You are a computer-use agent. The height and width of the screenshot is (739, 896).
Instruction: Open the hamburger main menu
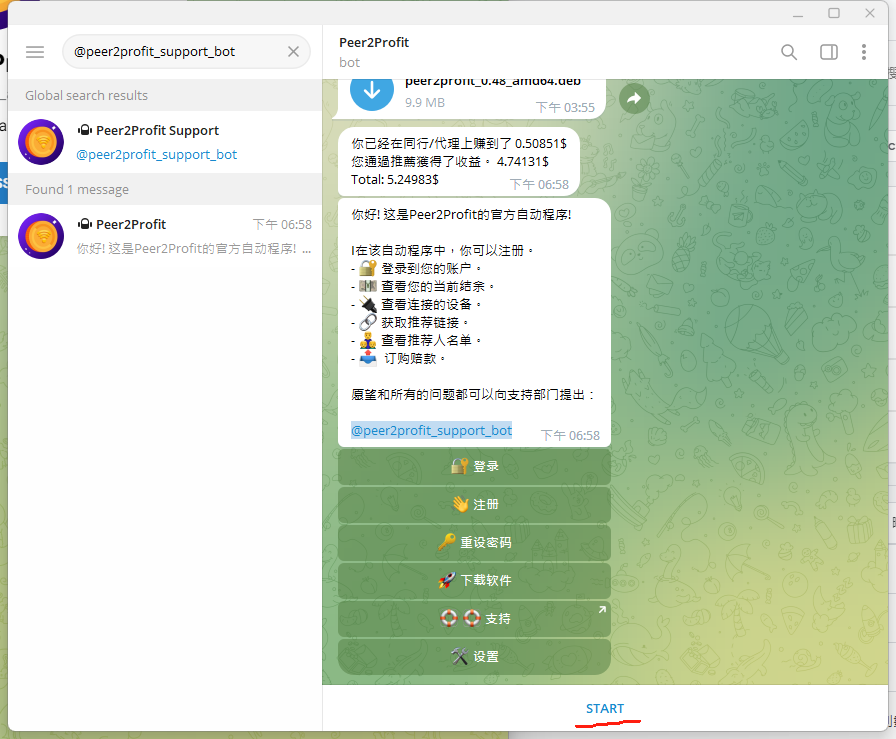point(35,52)
